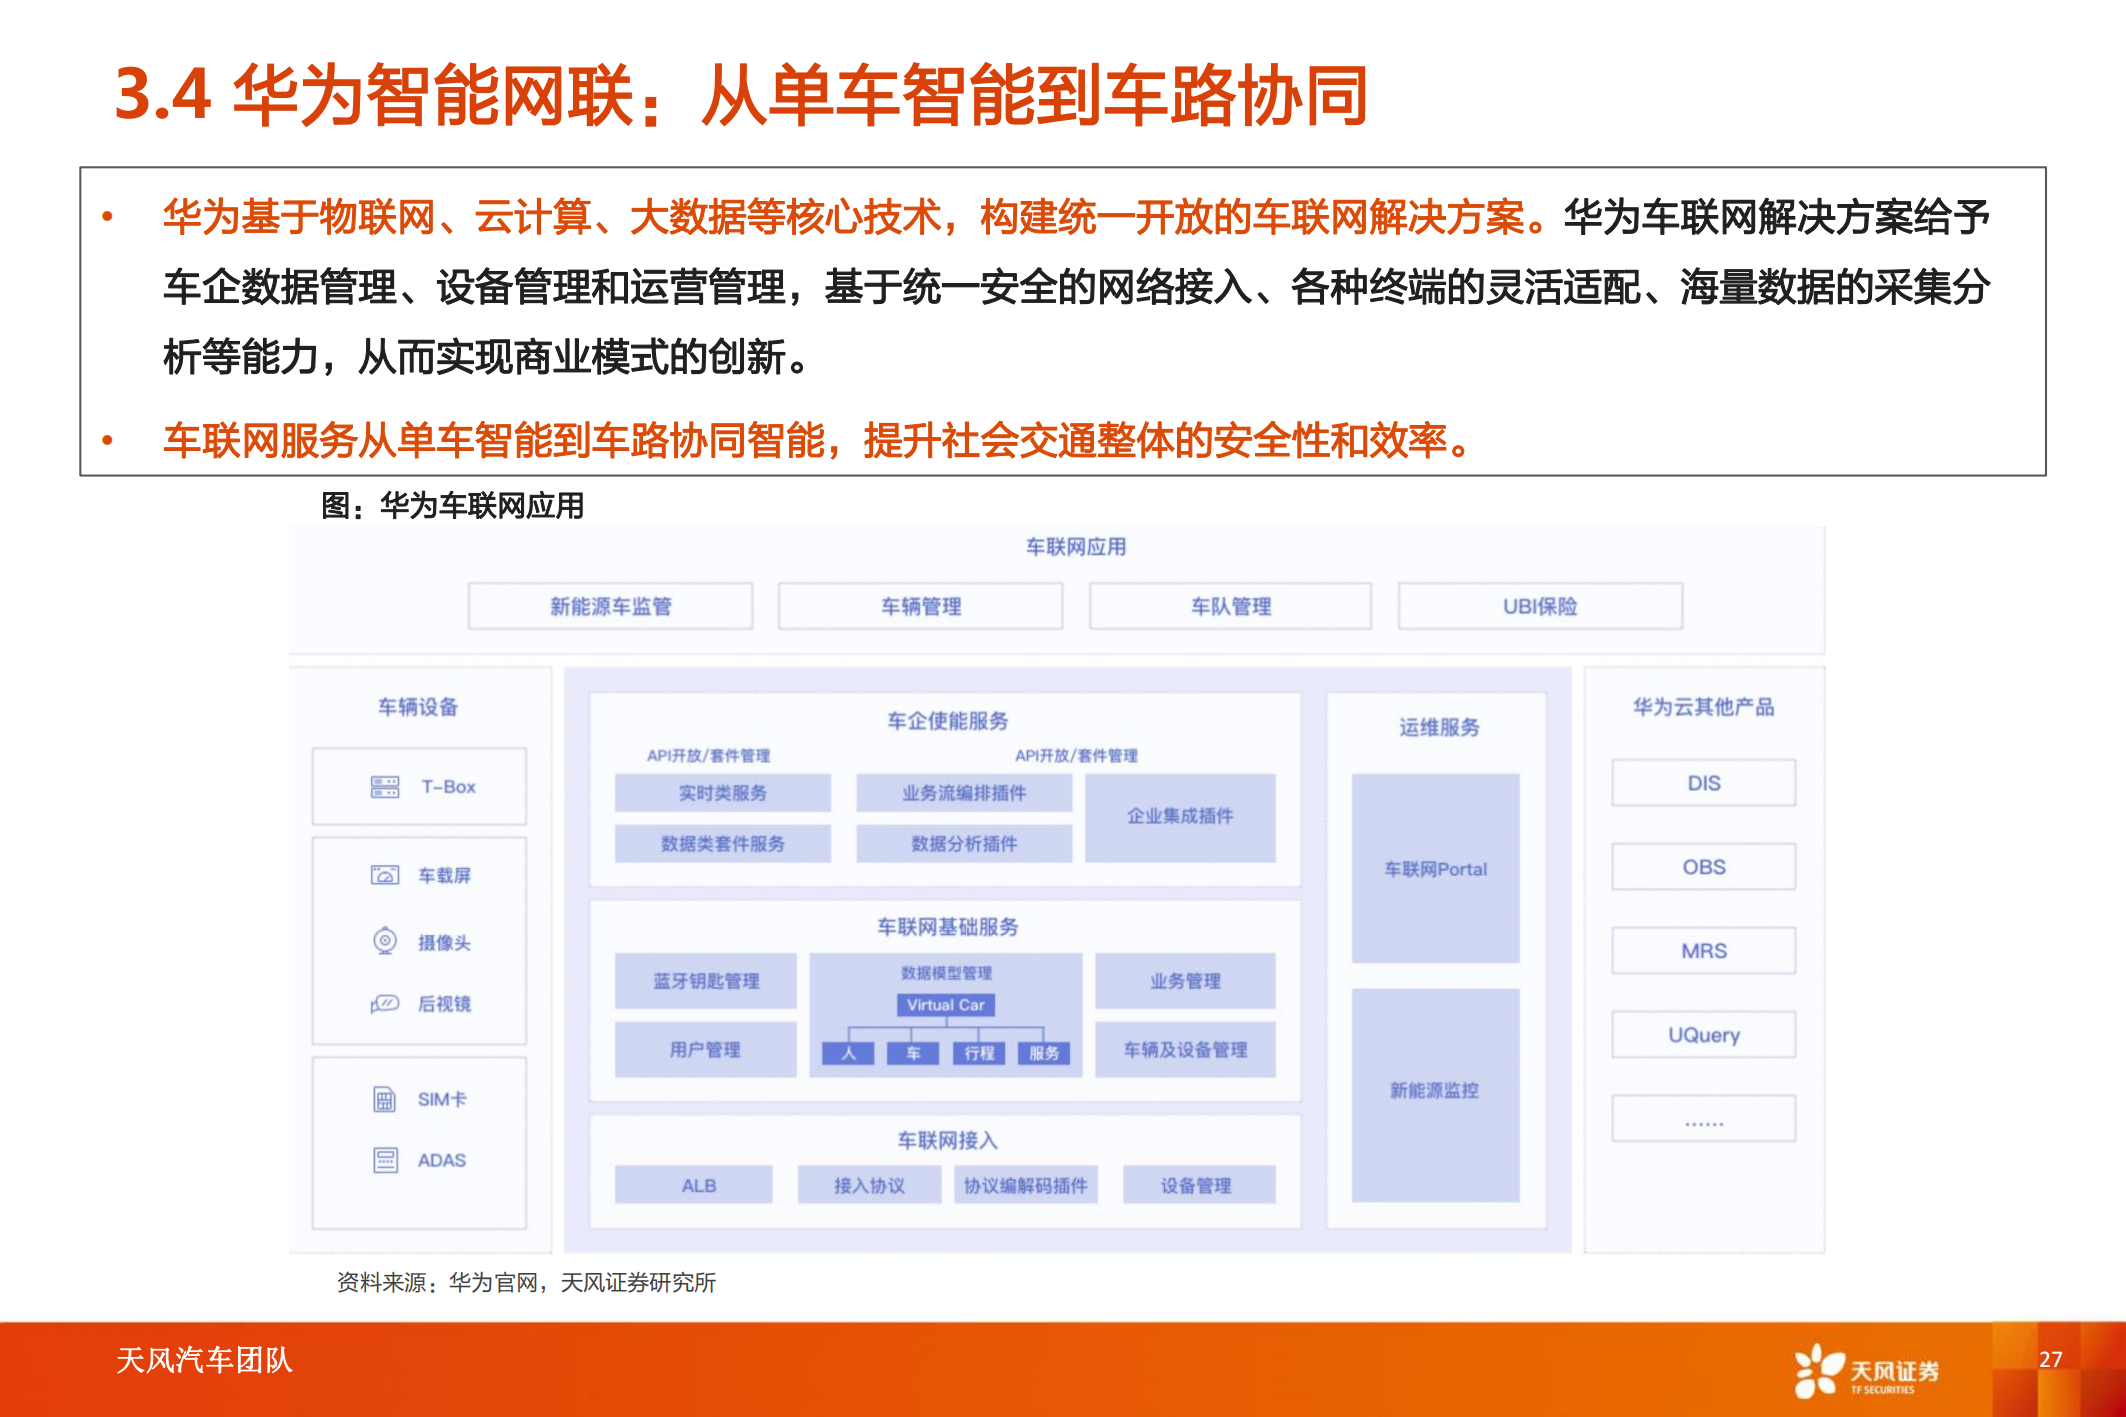Image resolution: width=2126 pixels, height=1417 pixels.
Task: Click the 运维服务 heading
Action: point(1439,727)
